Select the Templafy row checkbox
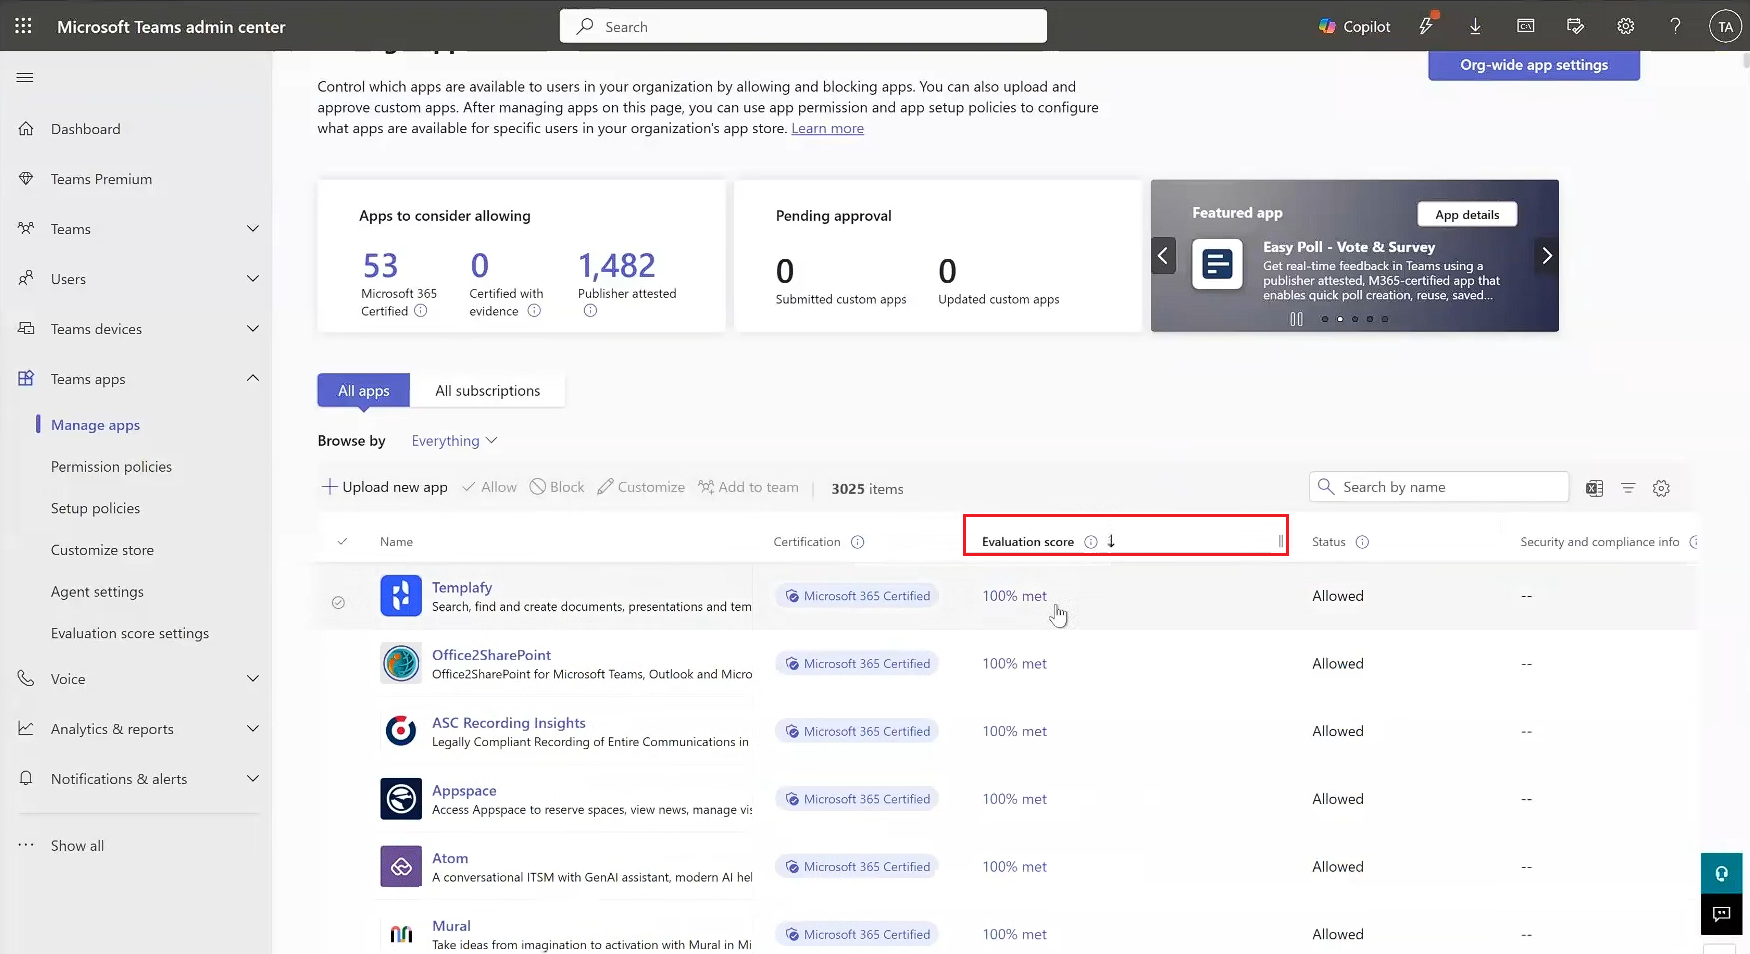The height and width of the screenshot is (954, 1750). (x=338, y=603)
